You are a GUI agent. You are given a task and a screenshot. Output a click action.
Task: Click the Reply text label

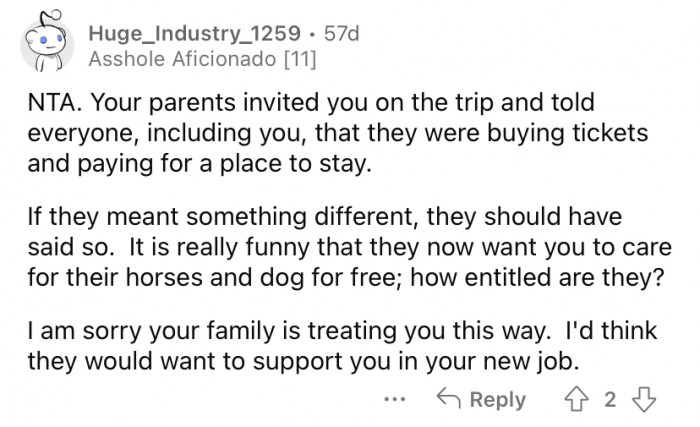[x=497, y=399]
